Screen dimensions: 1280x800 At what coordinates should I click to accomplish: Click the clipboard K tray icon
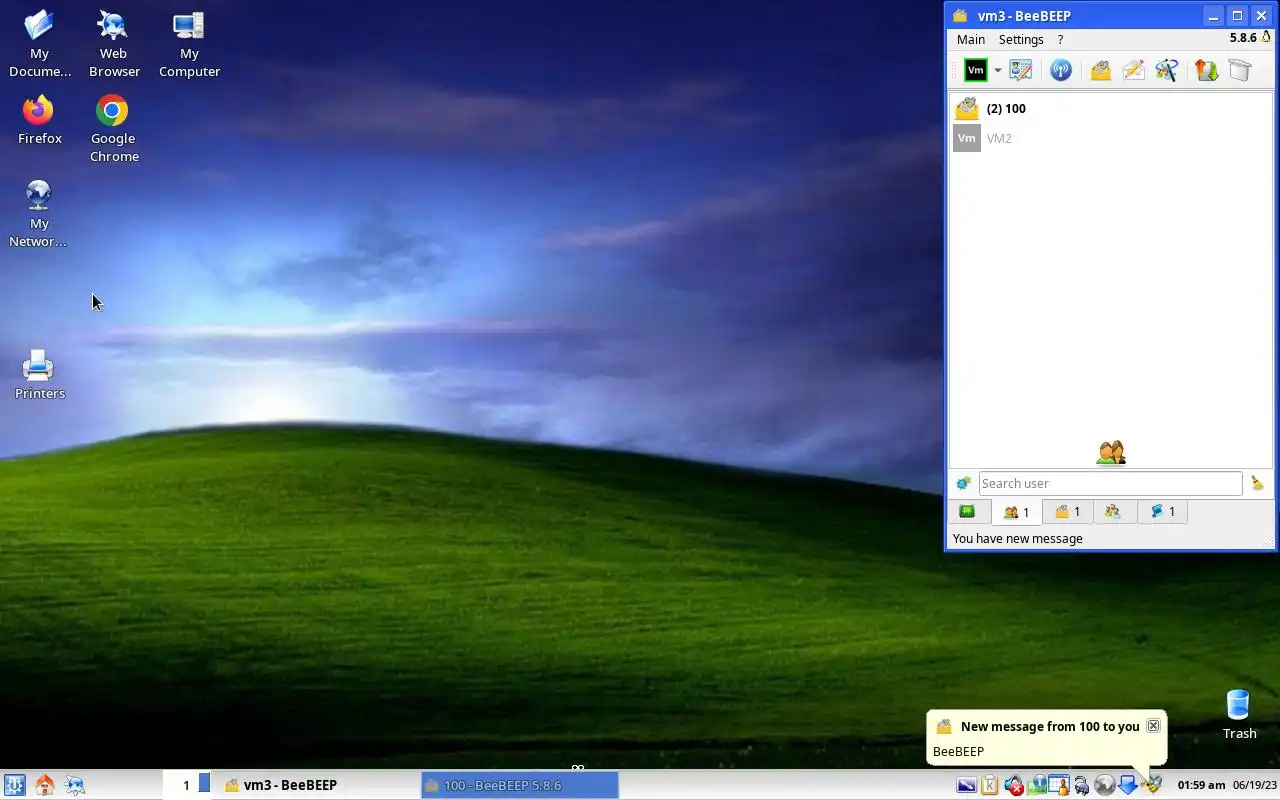[x=990, y=785]
